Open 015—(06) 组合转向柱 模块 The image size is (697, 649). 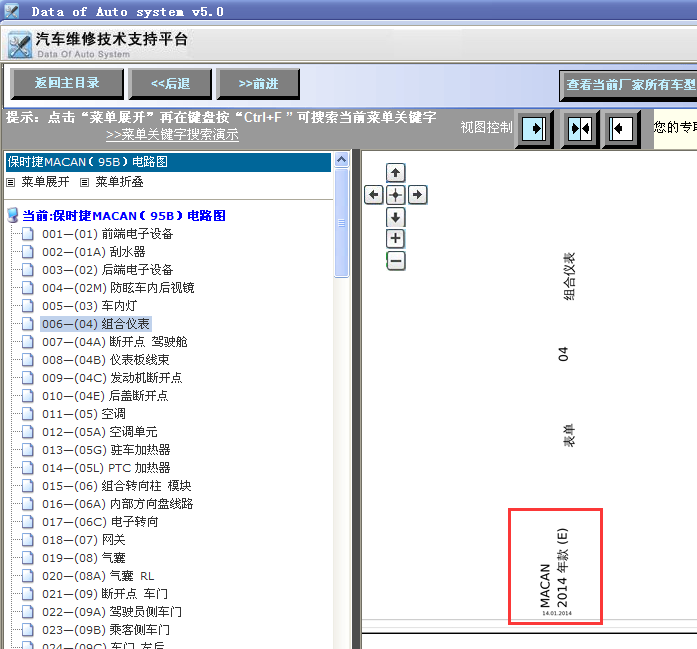click(116, 486)
